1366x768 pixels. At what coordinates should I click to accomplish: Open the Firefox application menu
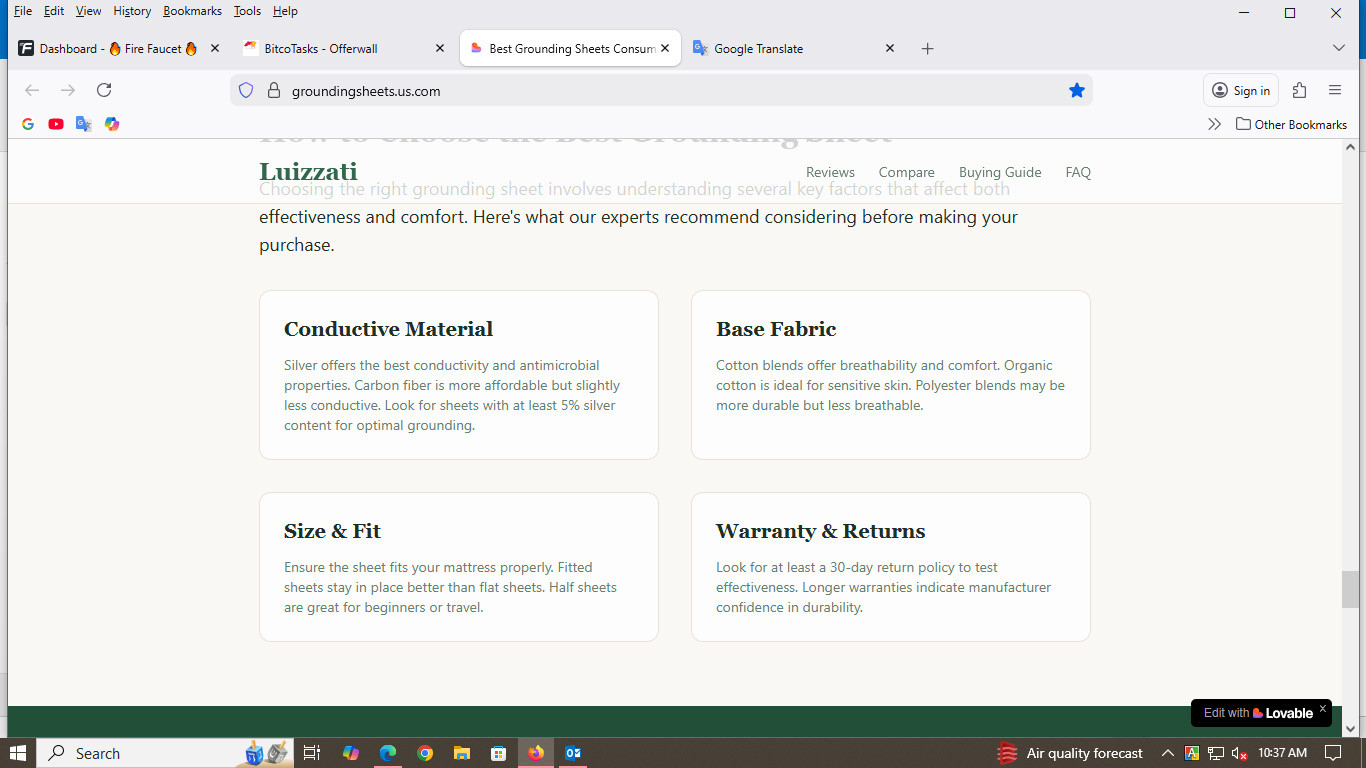click(x=1335, y=90)
